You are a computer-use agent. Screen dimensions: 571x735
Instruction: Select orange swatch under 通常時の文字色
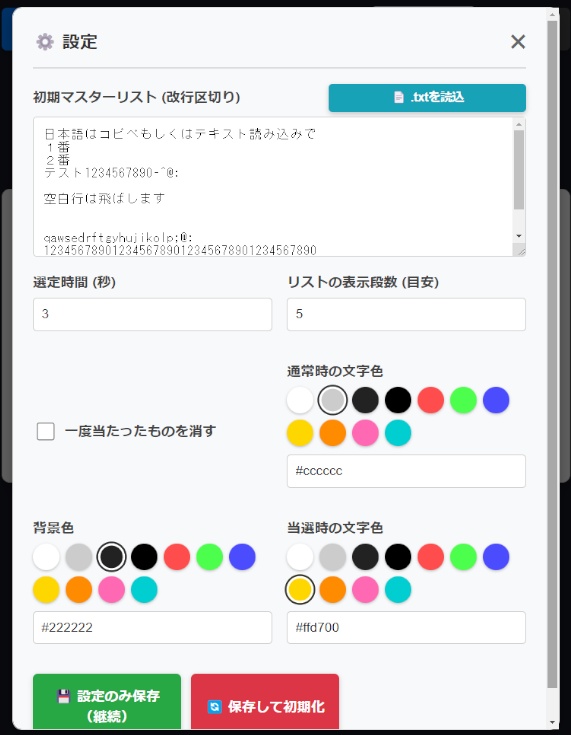click(333, 433)
